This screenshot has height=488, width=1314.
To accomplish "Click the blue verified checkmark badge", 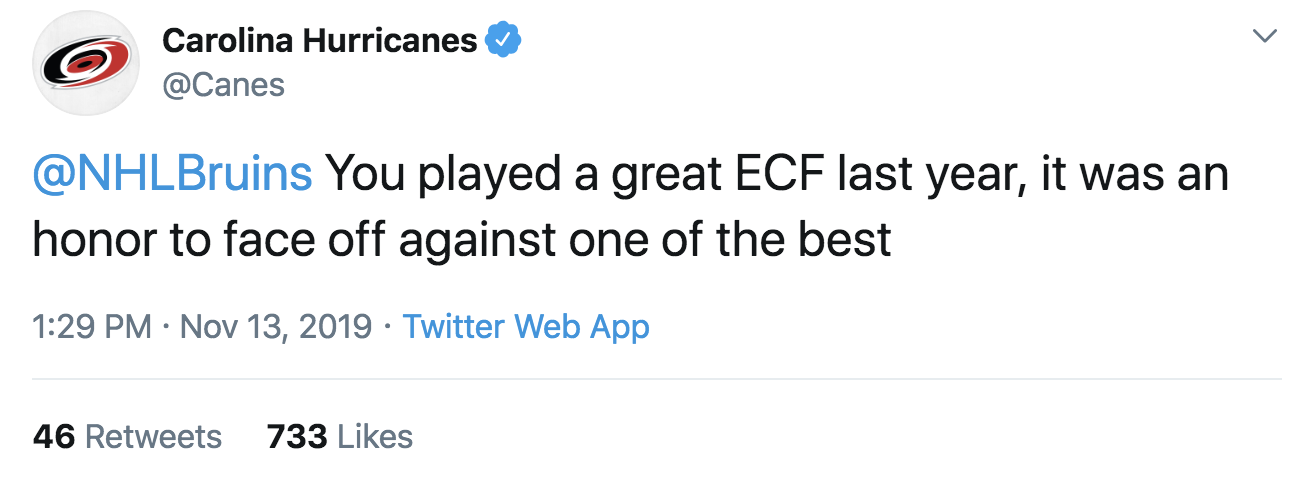I will coord(502,40).
